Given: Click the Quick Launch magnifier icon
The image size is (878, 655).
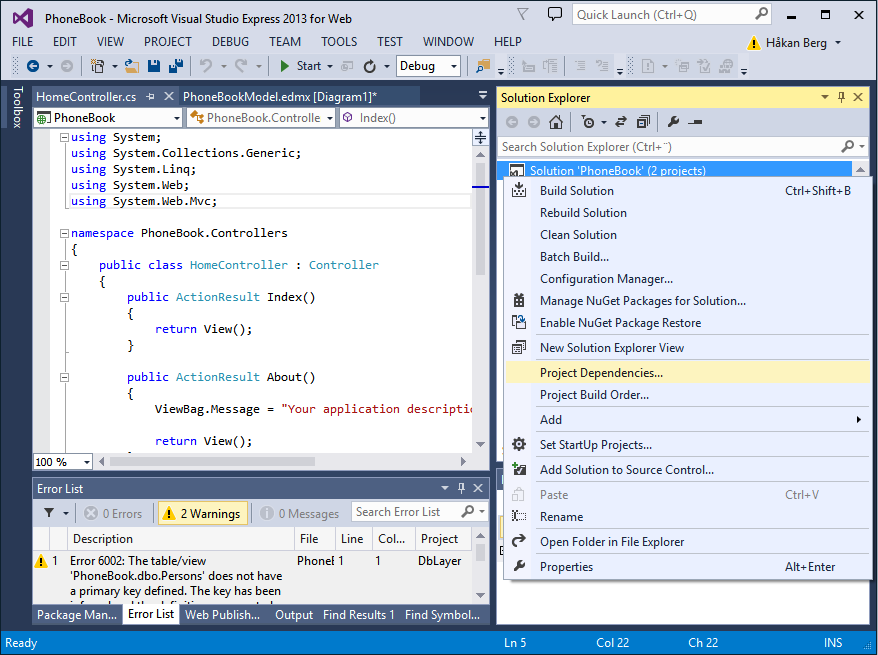Looking at the screenshot, I should coord(761,14).
